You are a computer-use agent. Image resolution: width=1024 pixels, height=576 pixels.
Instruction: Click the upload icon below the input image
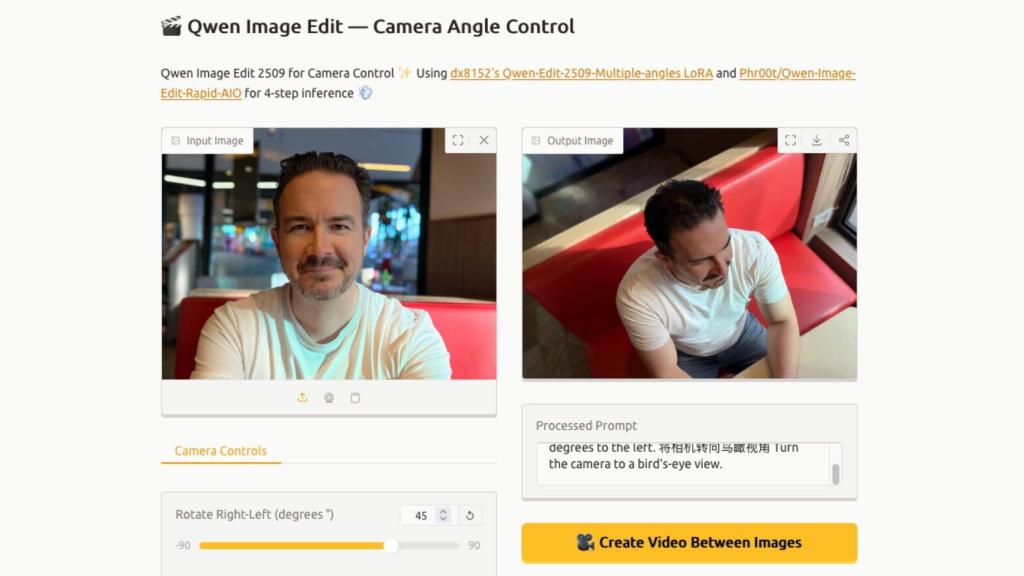[x=302, y=397]
